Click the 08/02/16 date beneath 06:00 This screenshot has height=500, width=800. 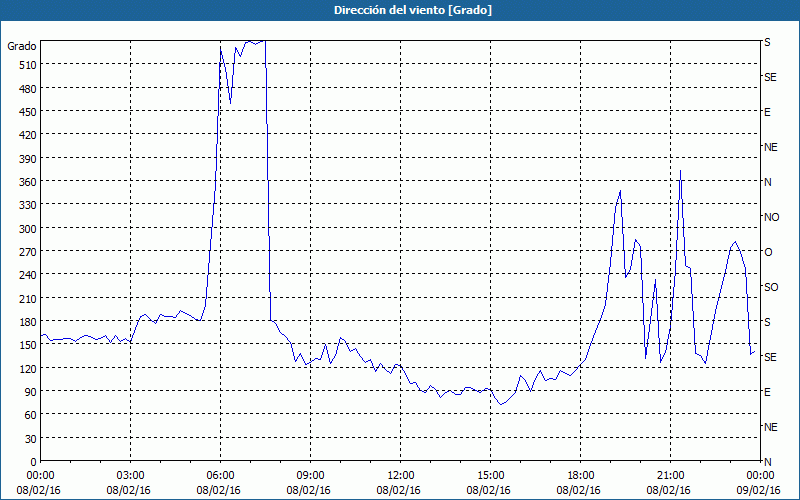218,490
